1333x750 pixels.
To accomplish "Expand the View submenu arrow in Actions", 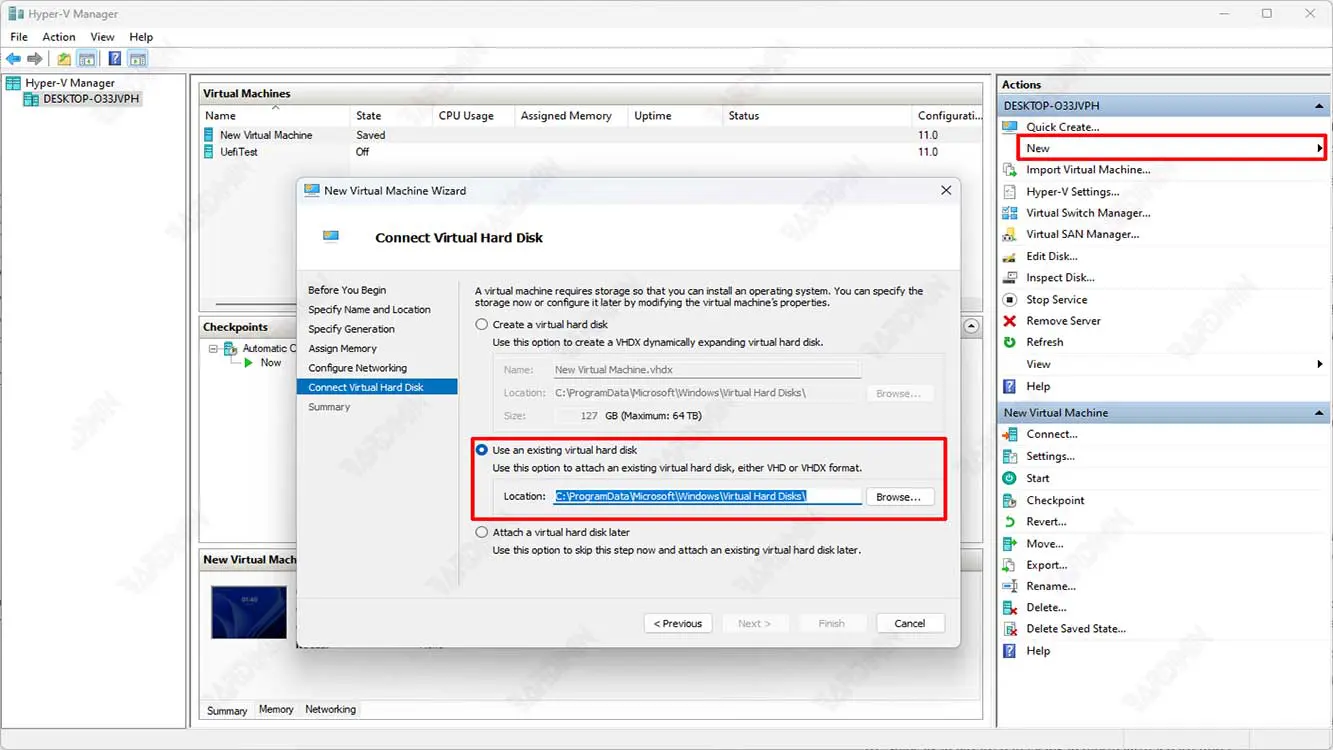I will [1320, 364].
